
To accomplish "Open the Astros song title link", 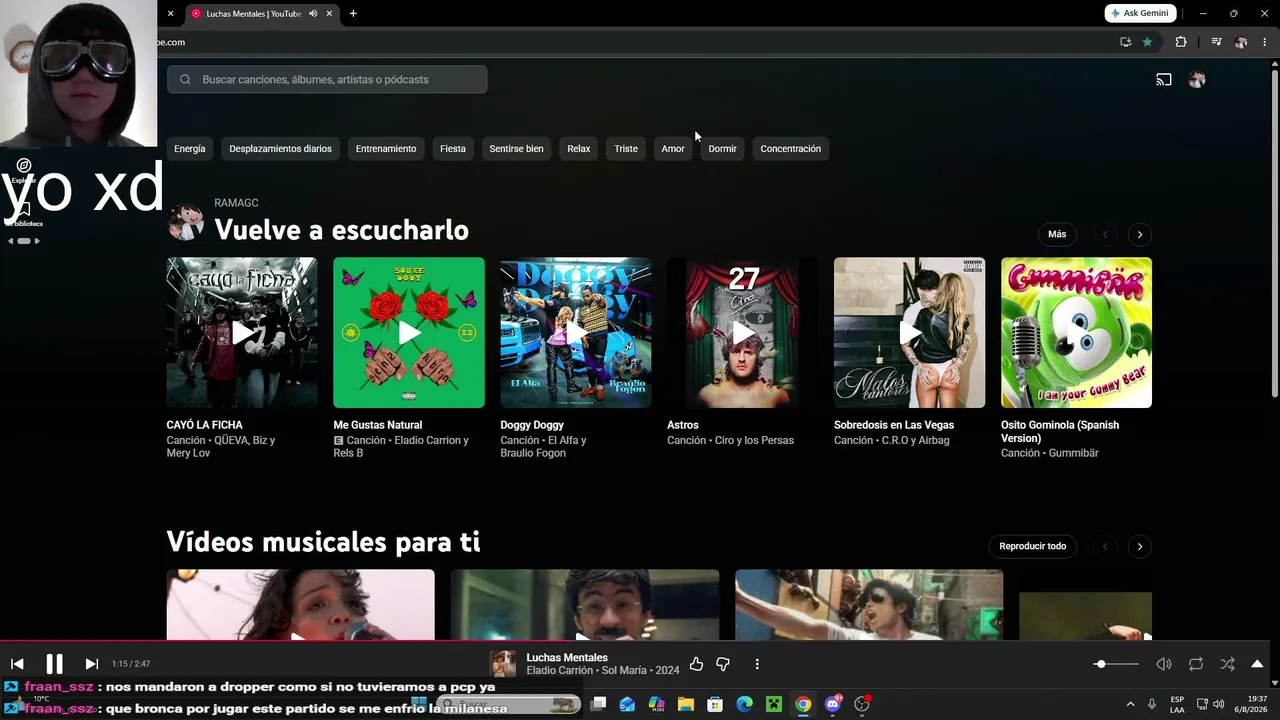I will 683,425.
